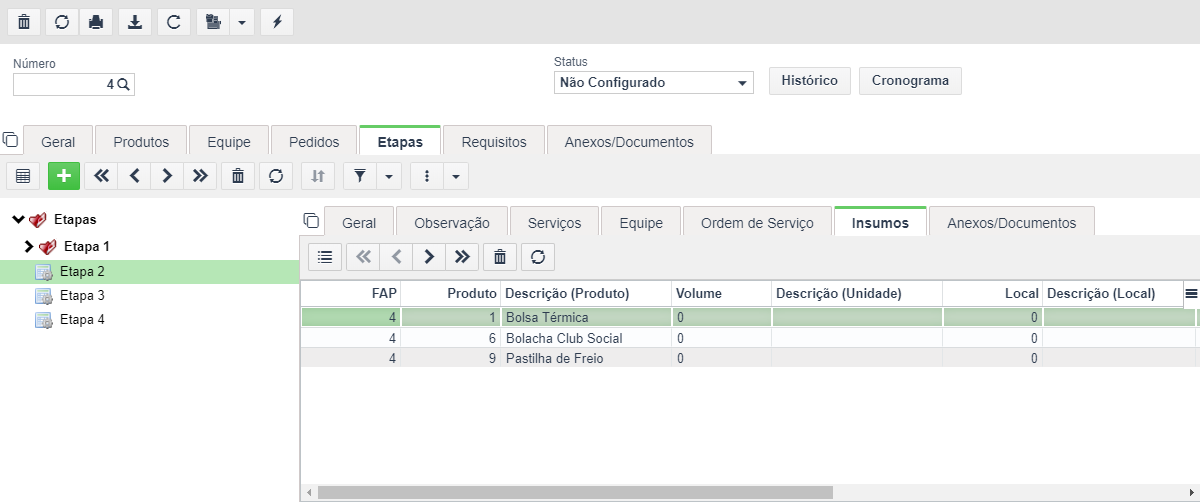
Task: Open the Status dropdown
Action: point(654,82)
